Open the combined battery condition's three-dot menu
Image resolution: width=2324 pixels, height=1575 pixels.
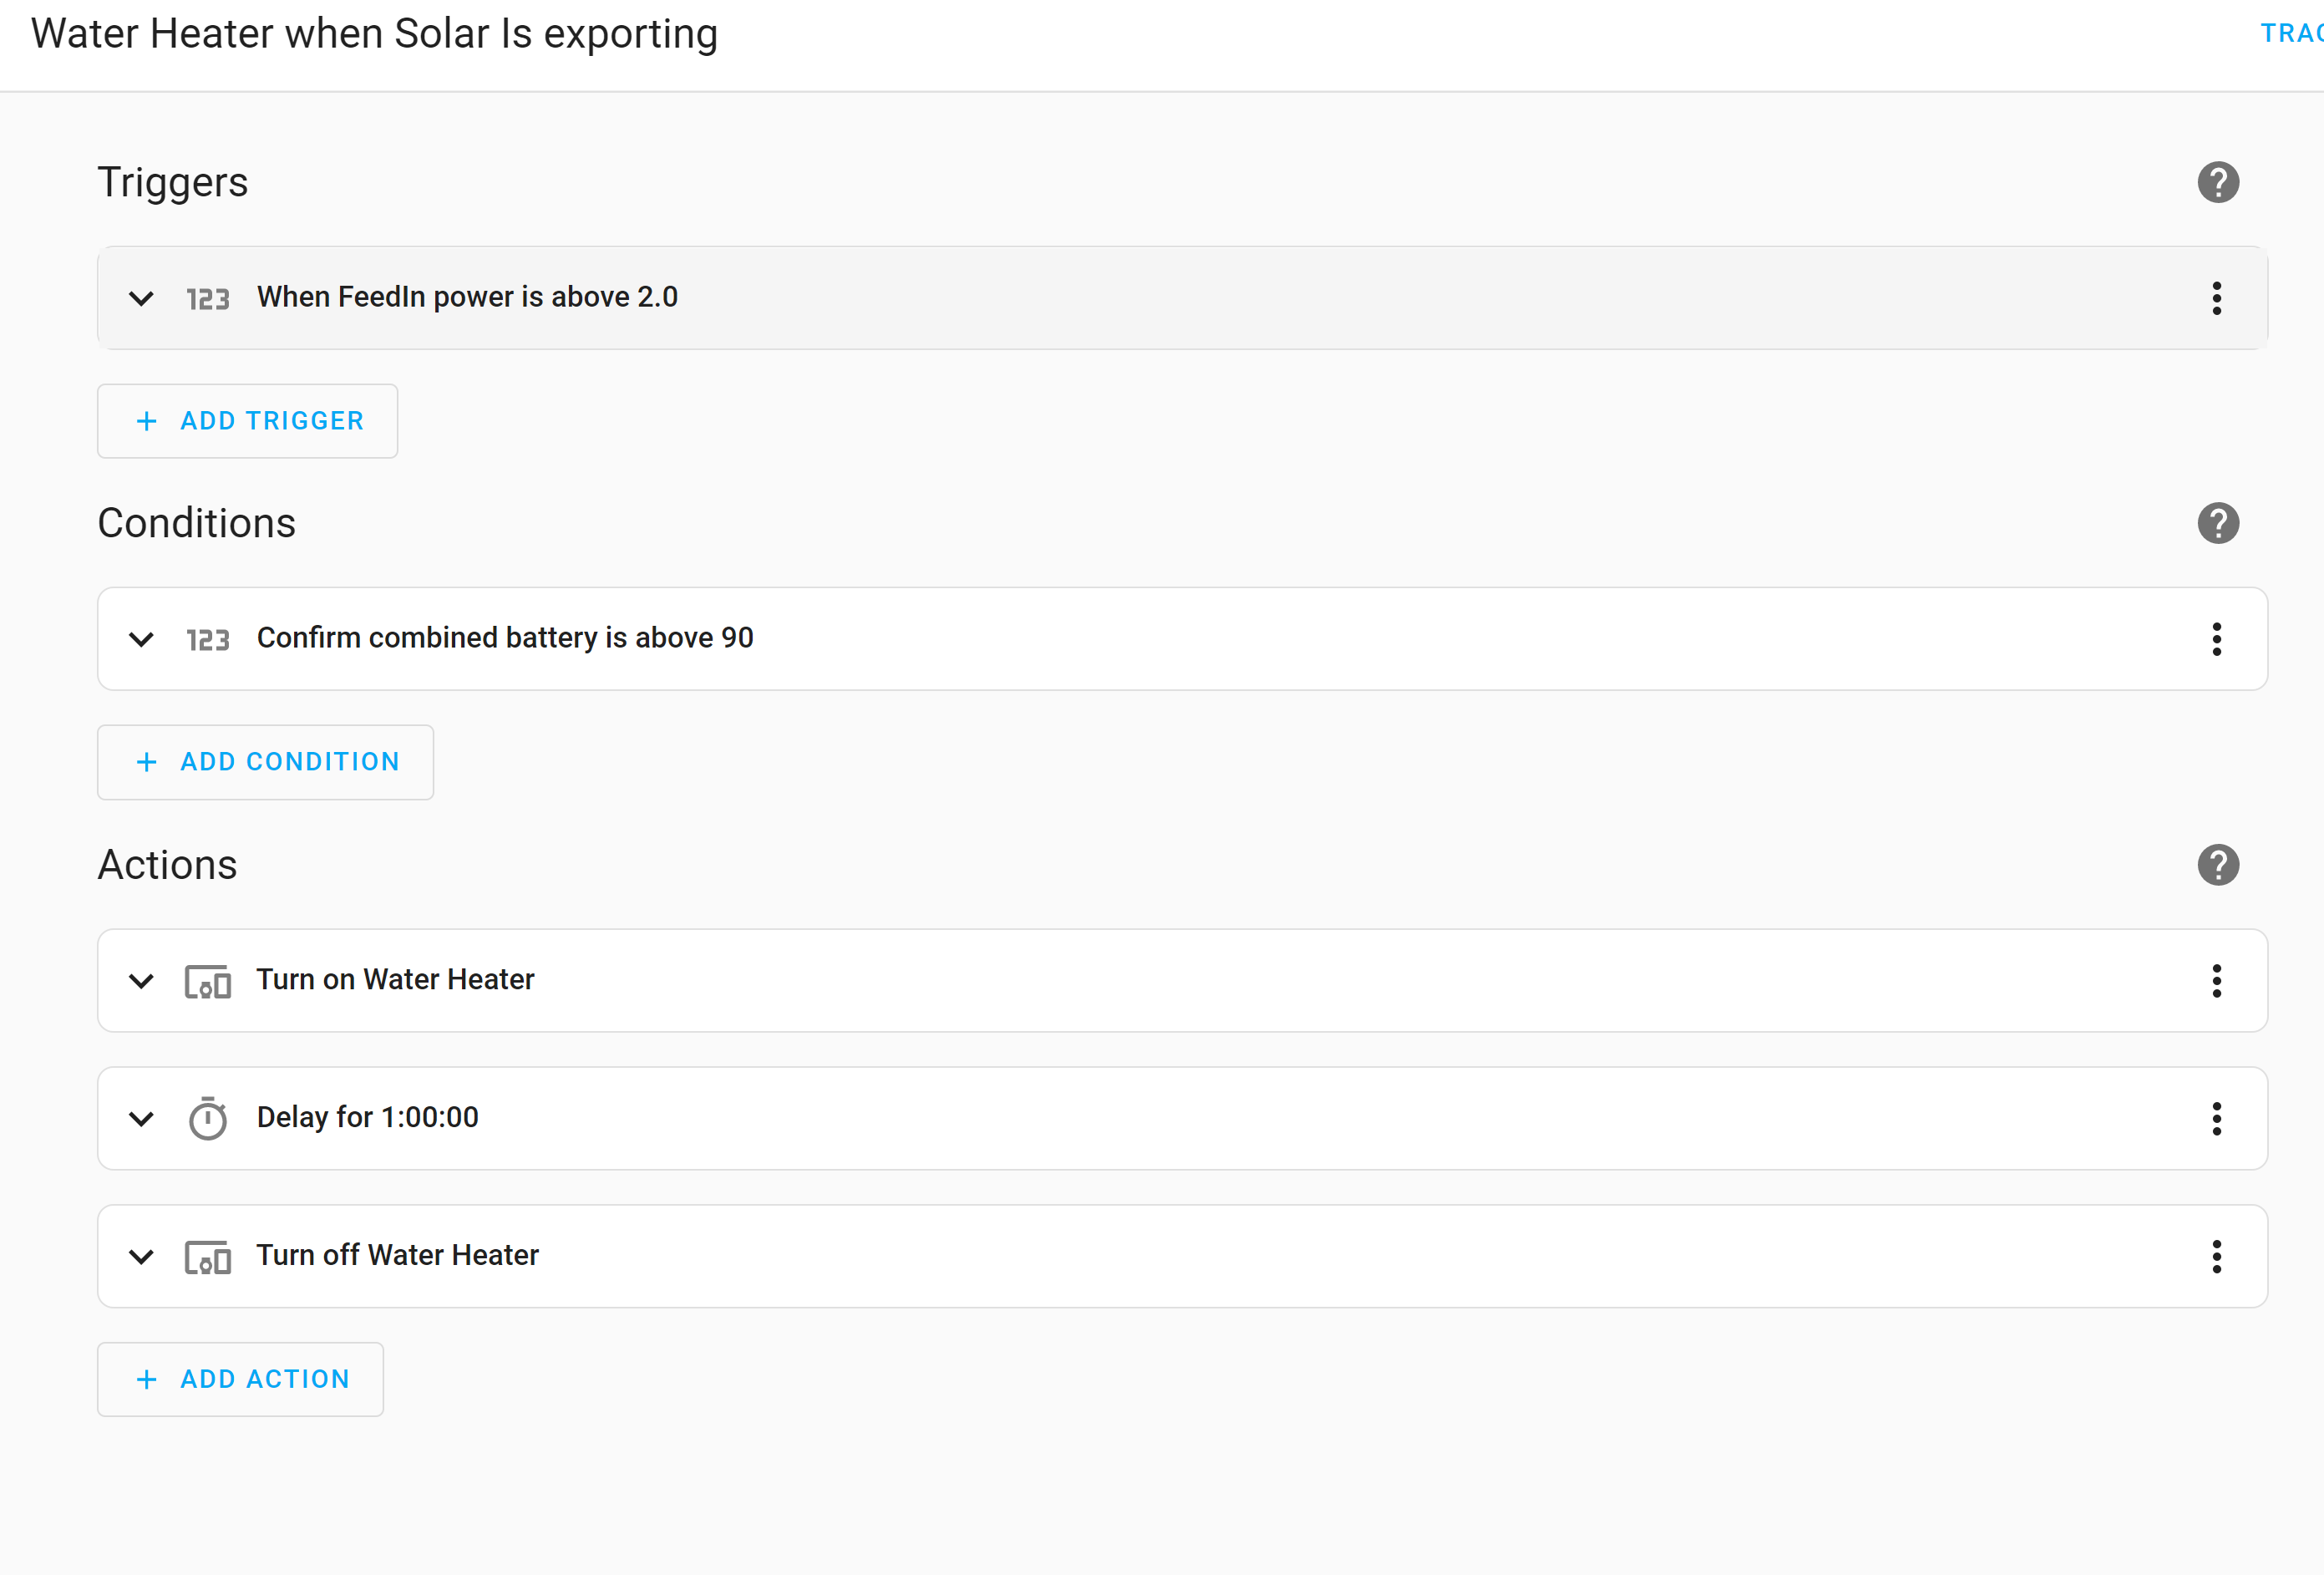[2216, 639]
